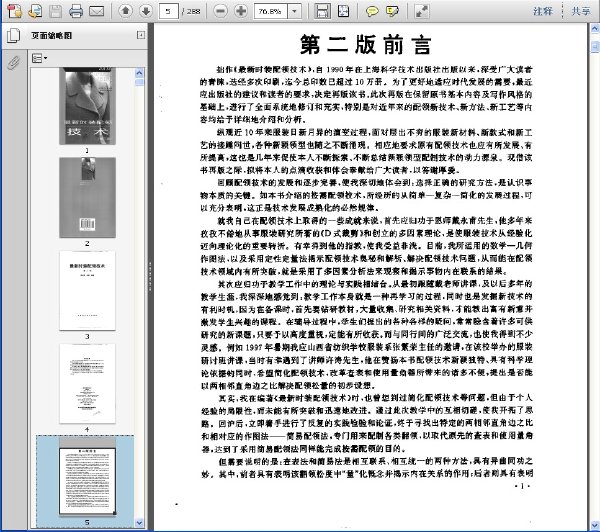Click the fit one full page icon

coord(343,11)
